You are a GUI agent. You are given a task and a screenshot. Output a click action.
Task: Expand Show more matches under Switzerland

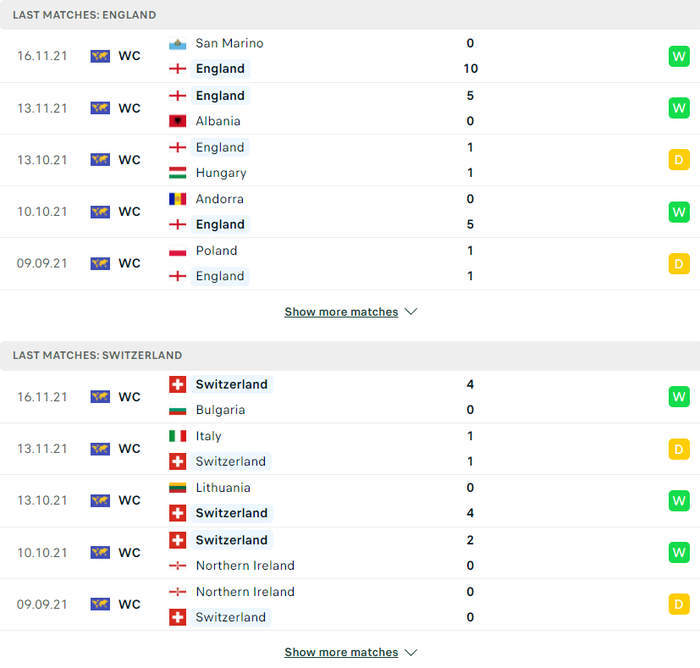(x=341, y=652)
